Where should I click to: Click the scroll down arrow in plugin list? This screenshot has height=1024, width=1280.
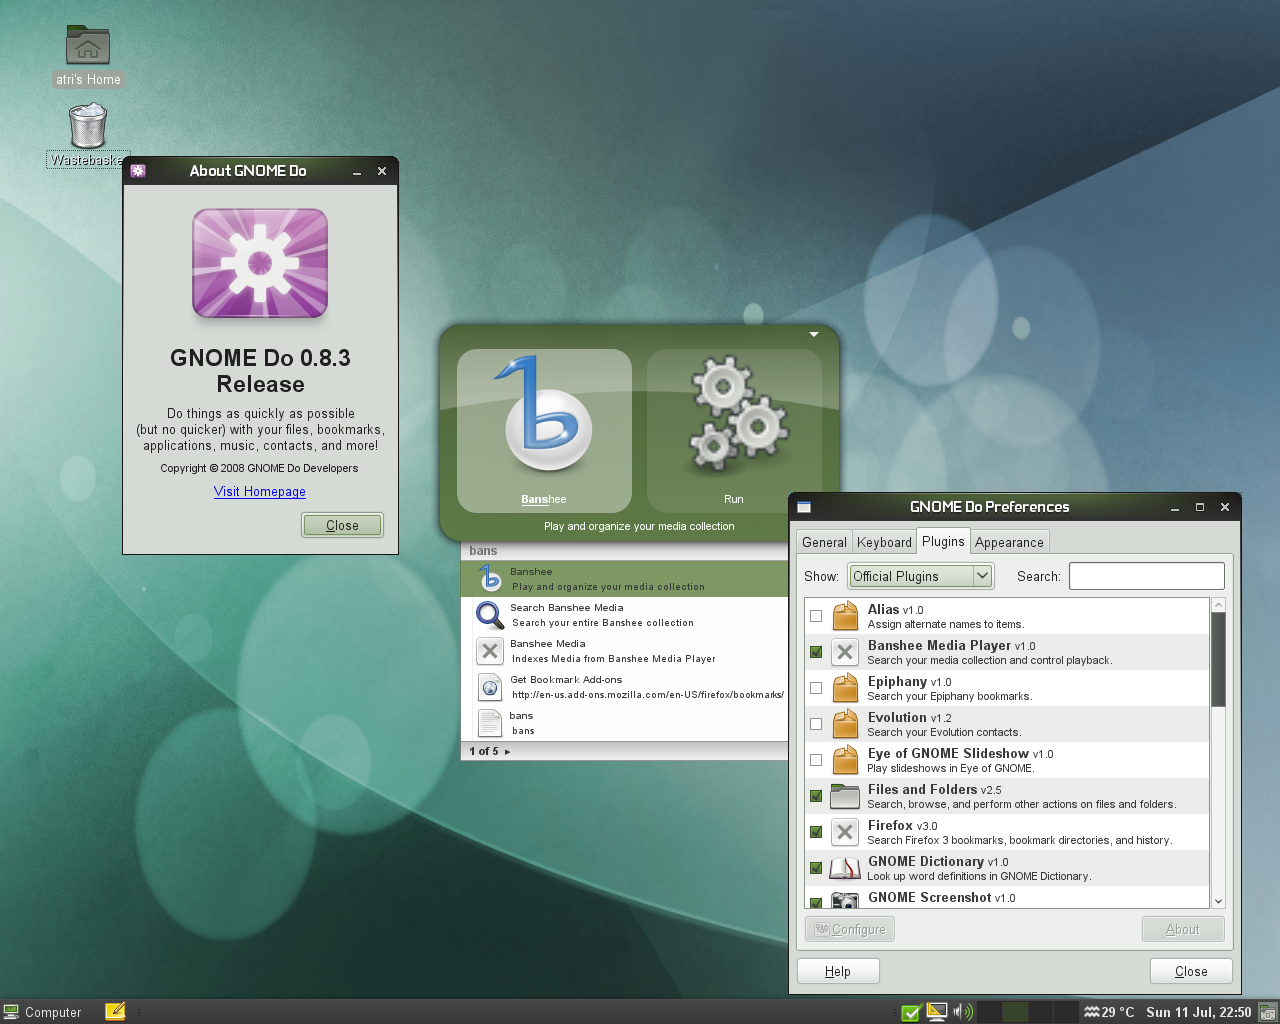[x=1218, y=901]
